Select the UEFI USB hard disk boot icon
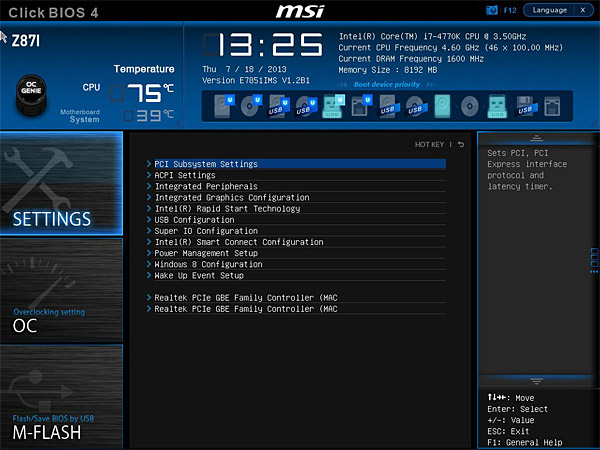Screen dimensions: 600x450 click(278, 106)
